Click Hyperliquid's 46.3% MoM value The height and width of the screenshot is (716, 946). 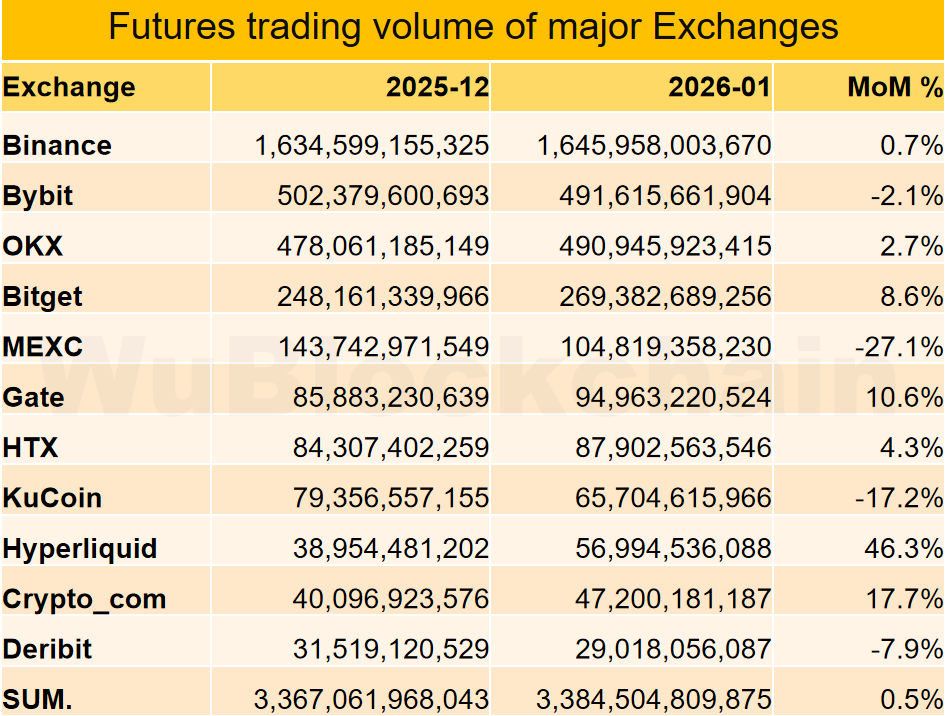[x=905, y=548]
